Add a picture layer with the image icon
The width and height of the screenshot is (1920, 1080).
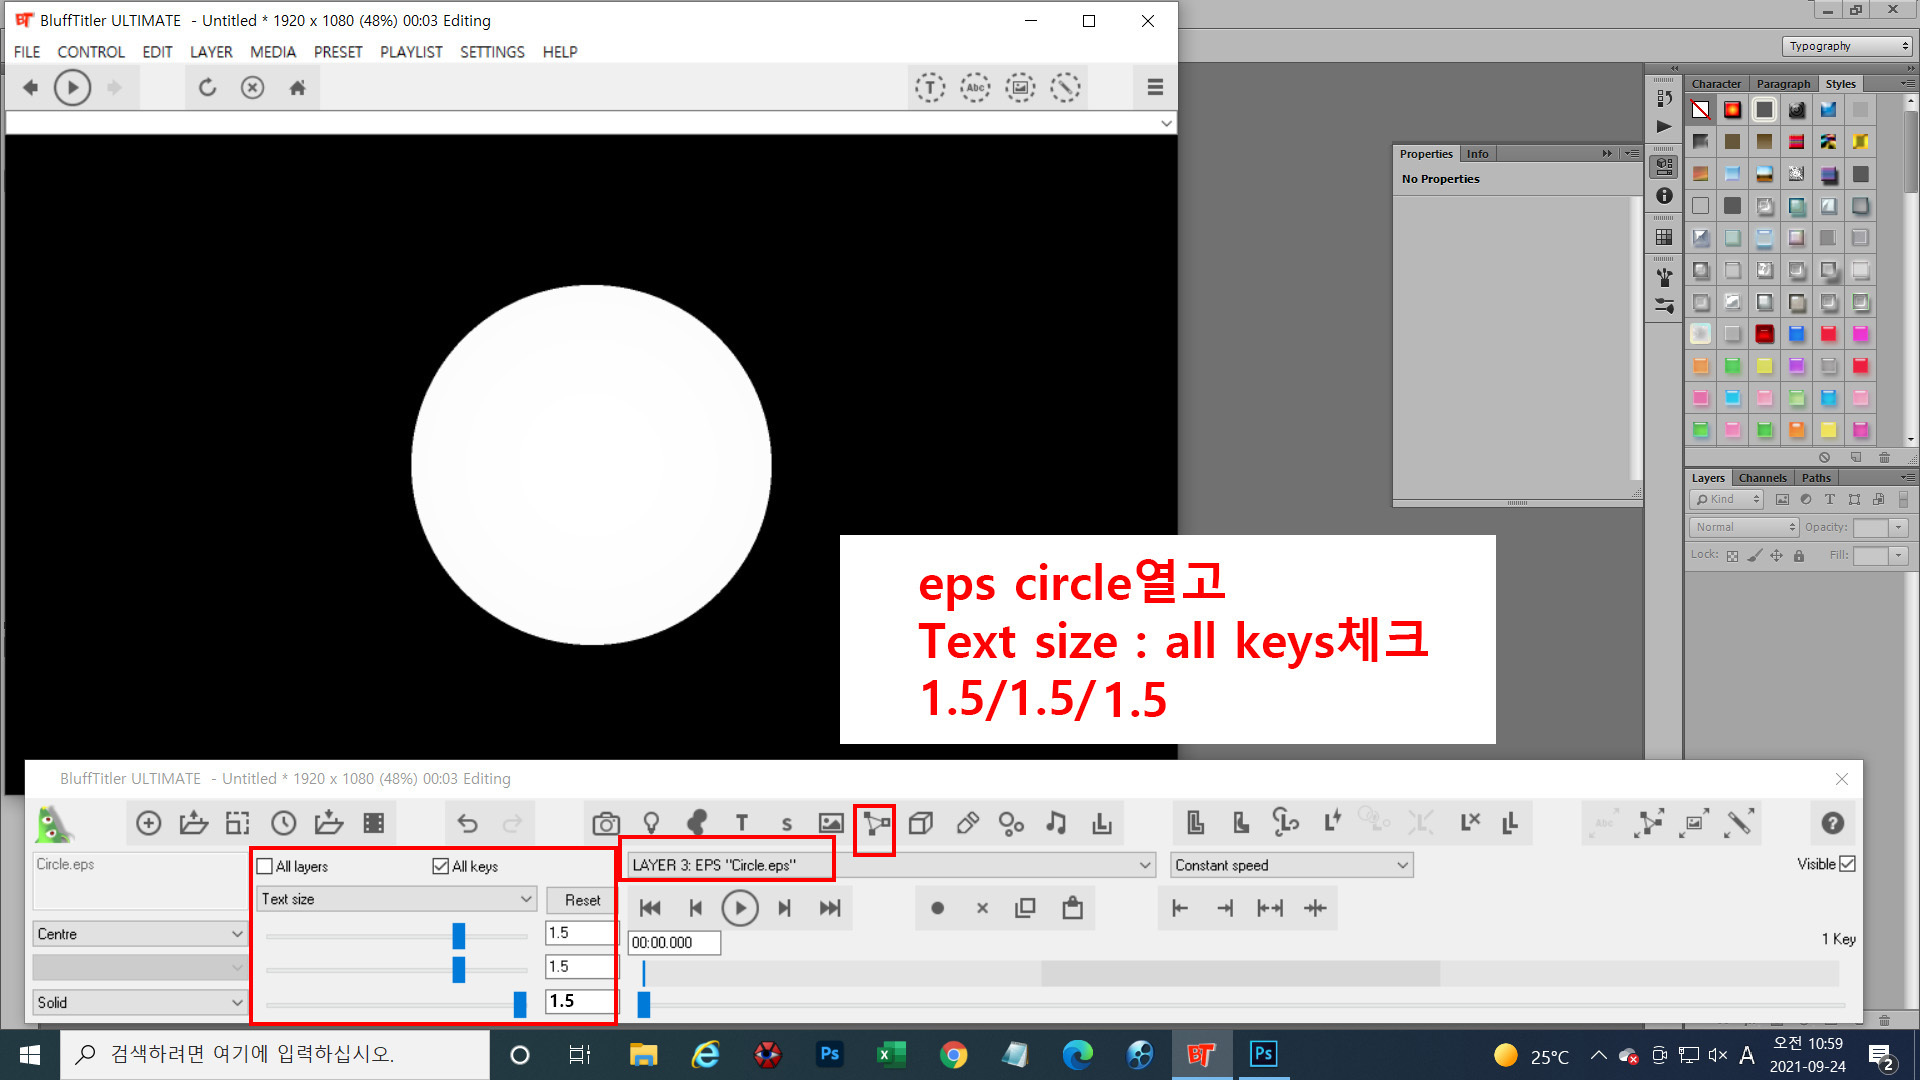[x=831, y=823]
